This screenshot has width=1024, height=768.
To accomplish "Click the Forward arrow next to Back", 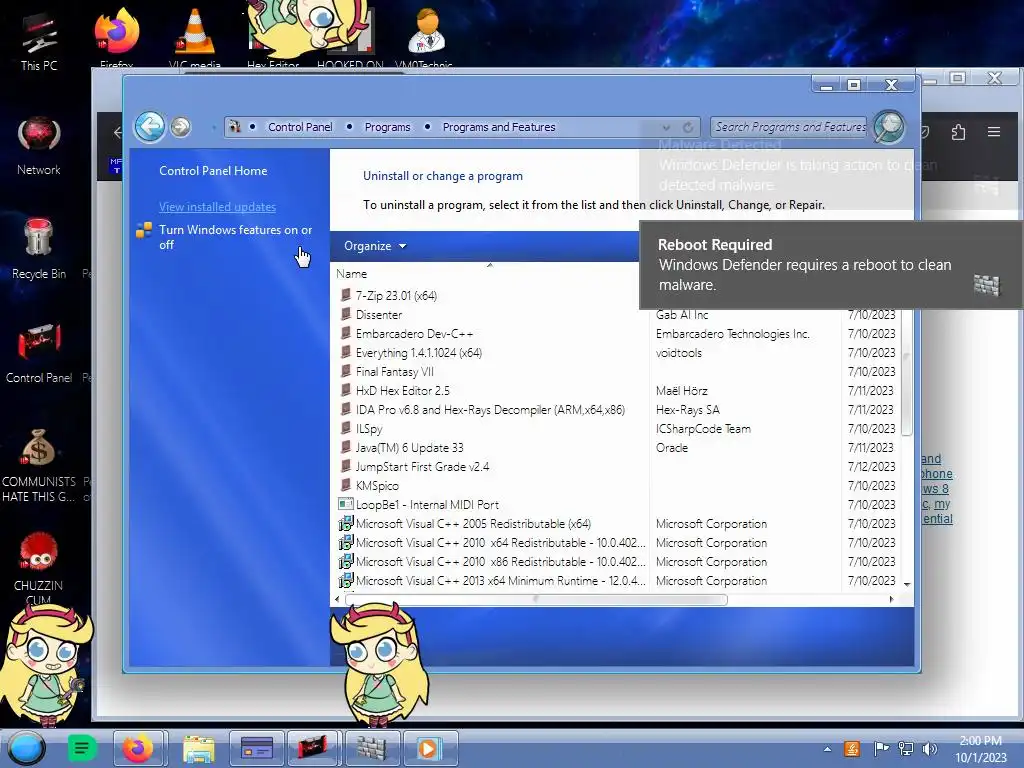I will tap(180, 127).
